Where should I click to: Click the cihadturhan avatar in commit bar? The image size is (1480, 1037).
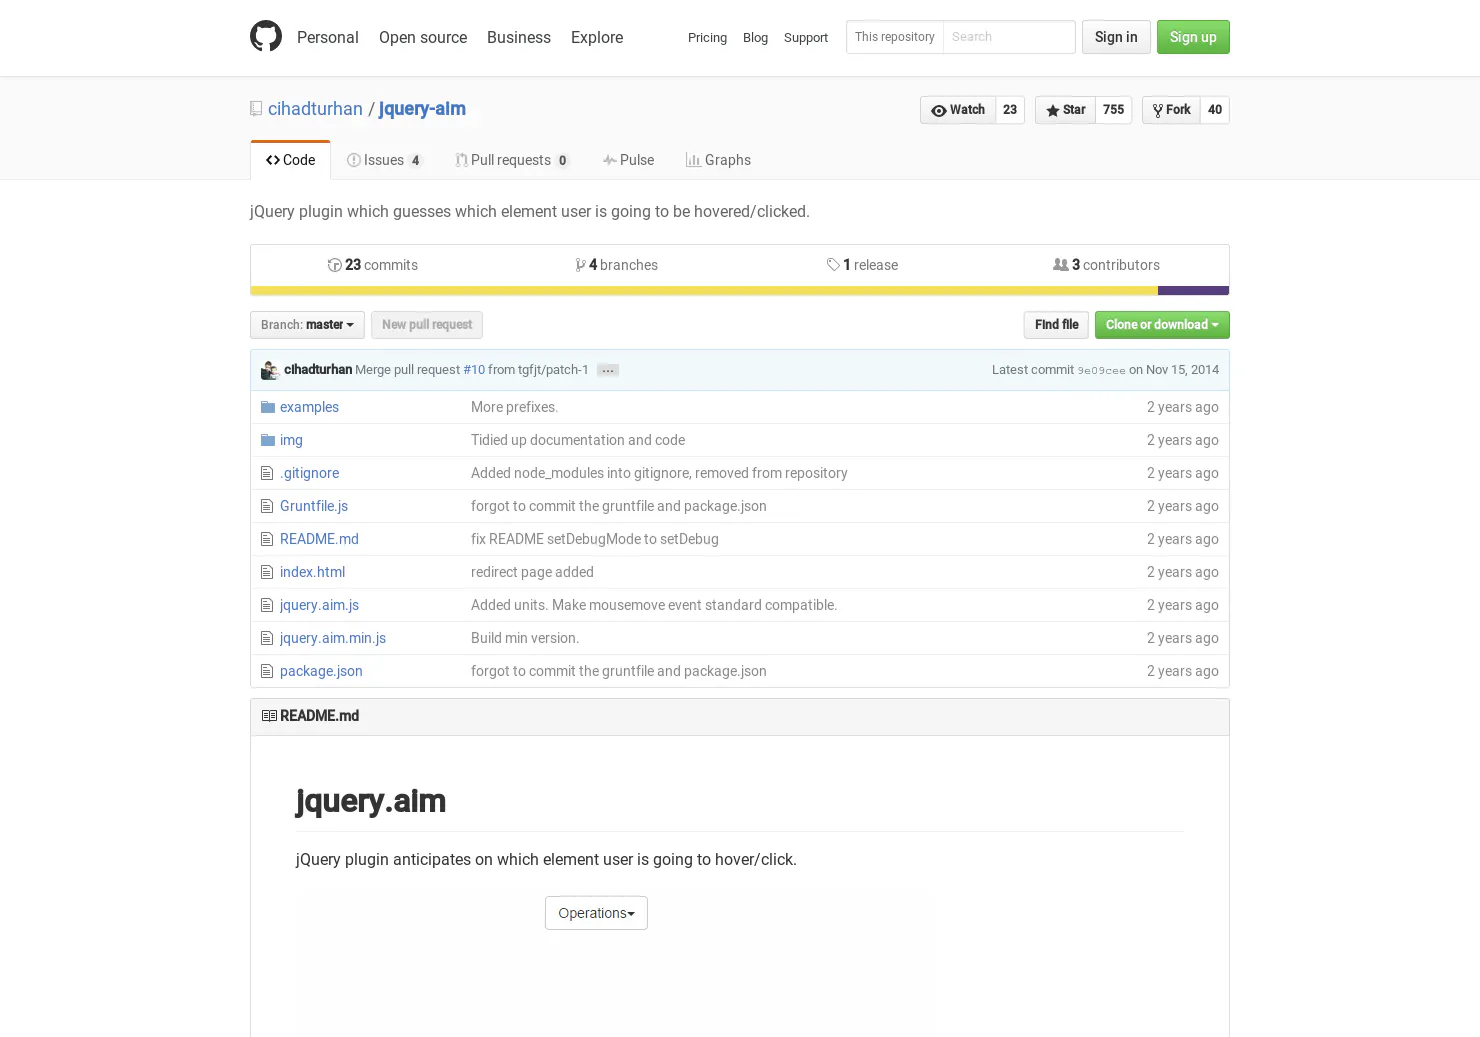[x=270, y=370]
